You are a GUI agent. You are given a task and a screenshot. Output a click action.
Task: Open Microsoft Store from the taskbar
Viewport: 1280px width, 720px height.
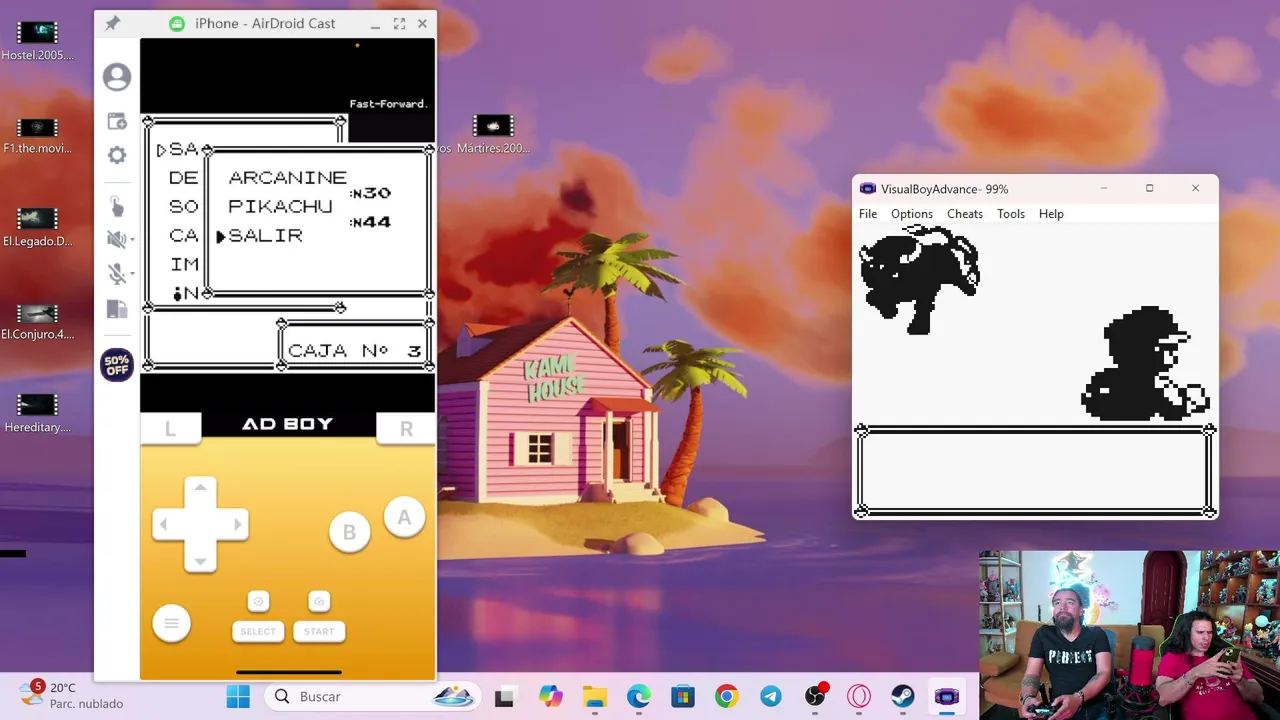click(683, 697)
